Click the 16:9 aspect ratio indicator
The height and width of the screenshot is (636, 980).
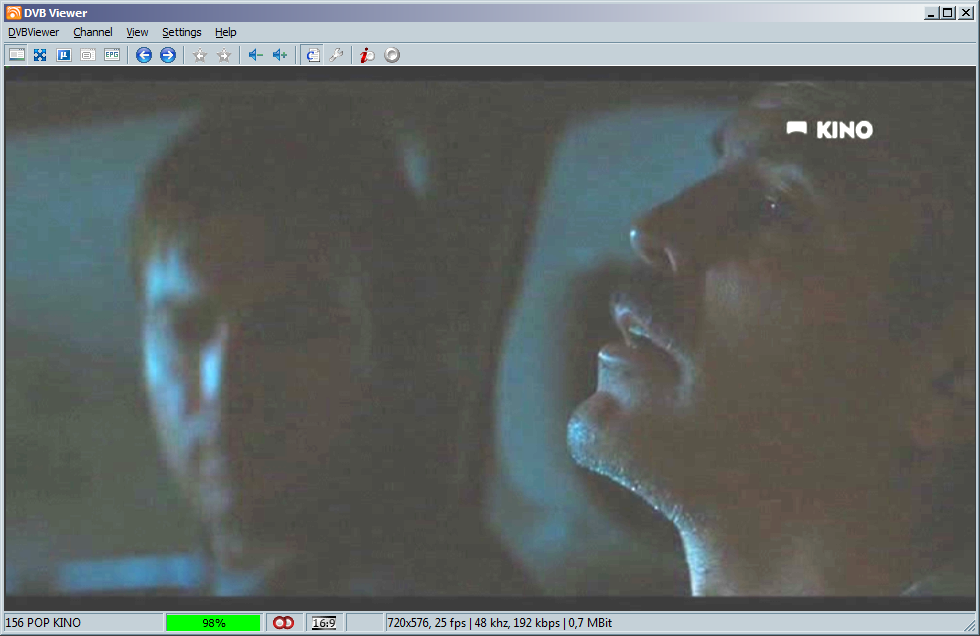(x=324, y=623)
